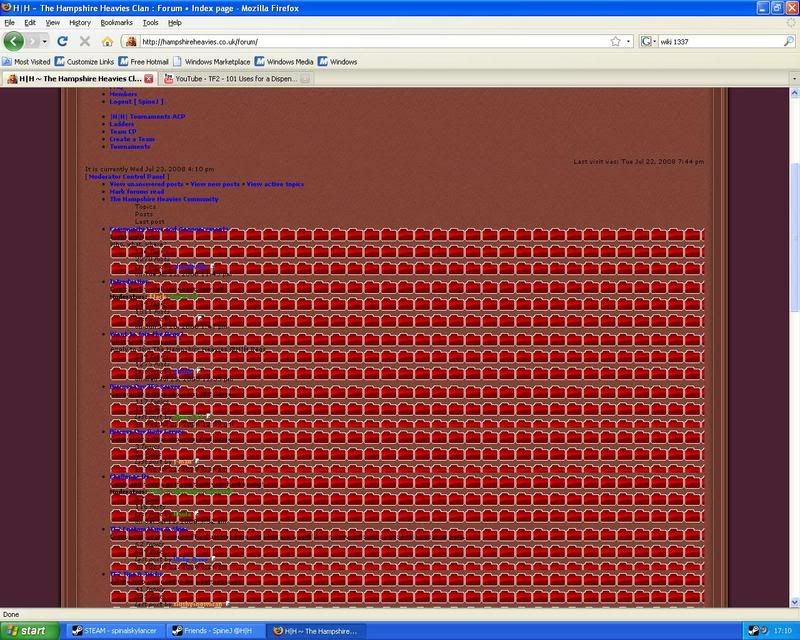
Task: Switch to the YouTube TF2 tab
Action: pos(235,78)
